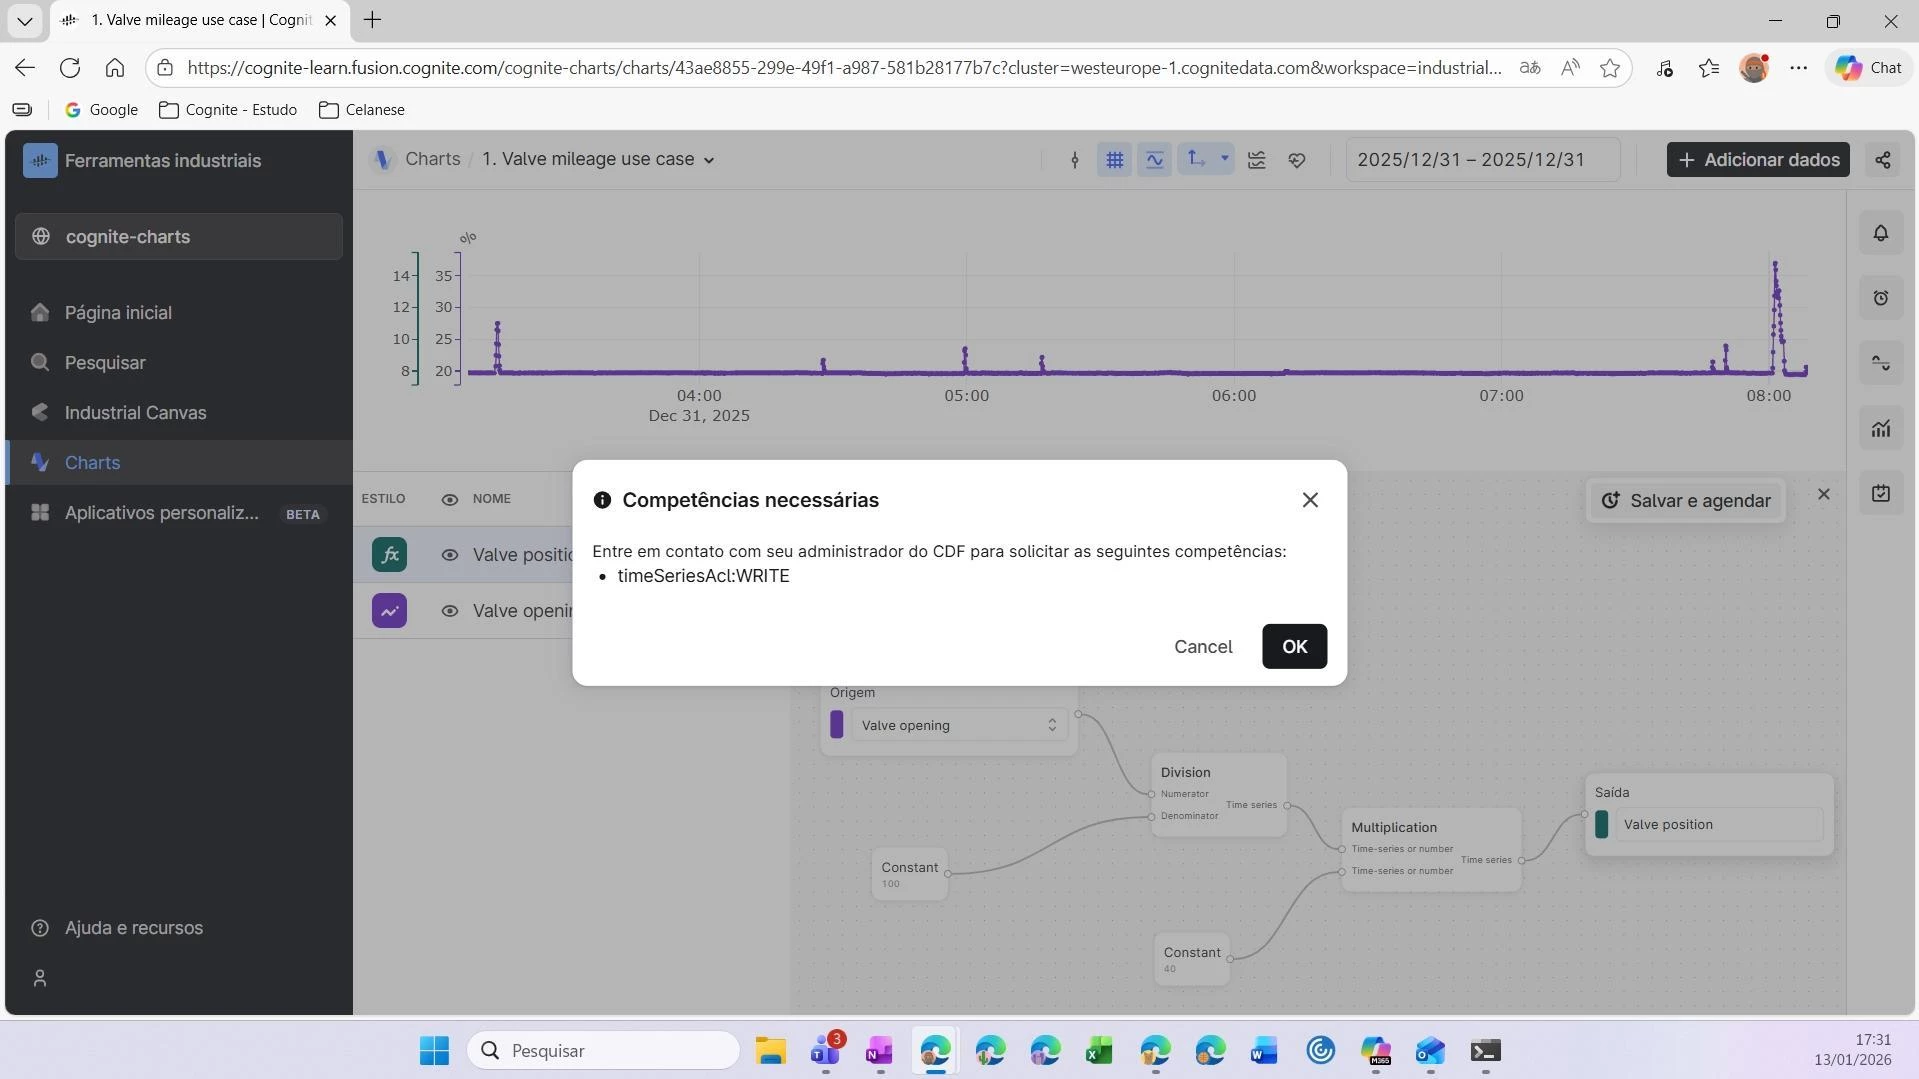
Task: Open the alarm clock monitoring panel icon
Action: point(1881,298)
